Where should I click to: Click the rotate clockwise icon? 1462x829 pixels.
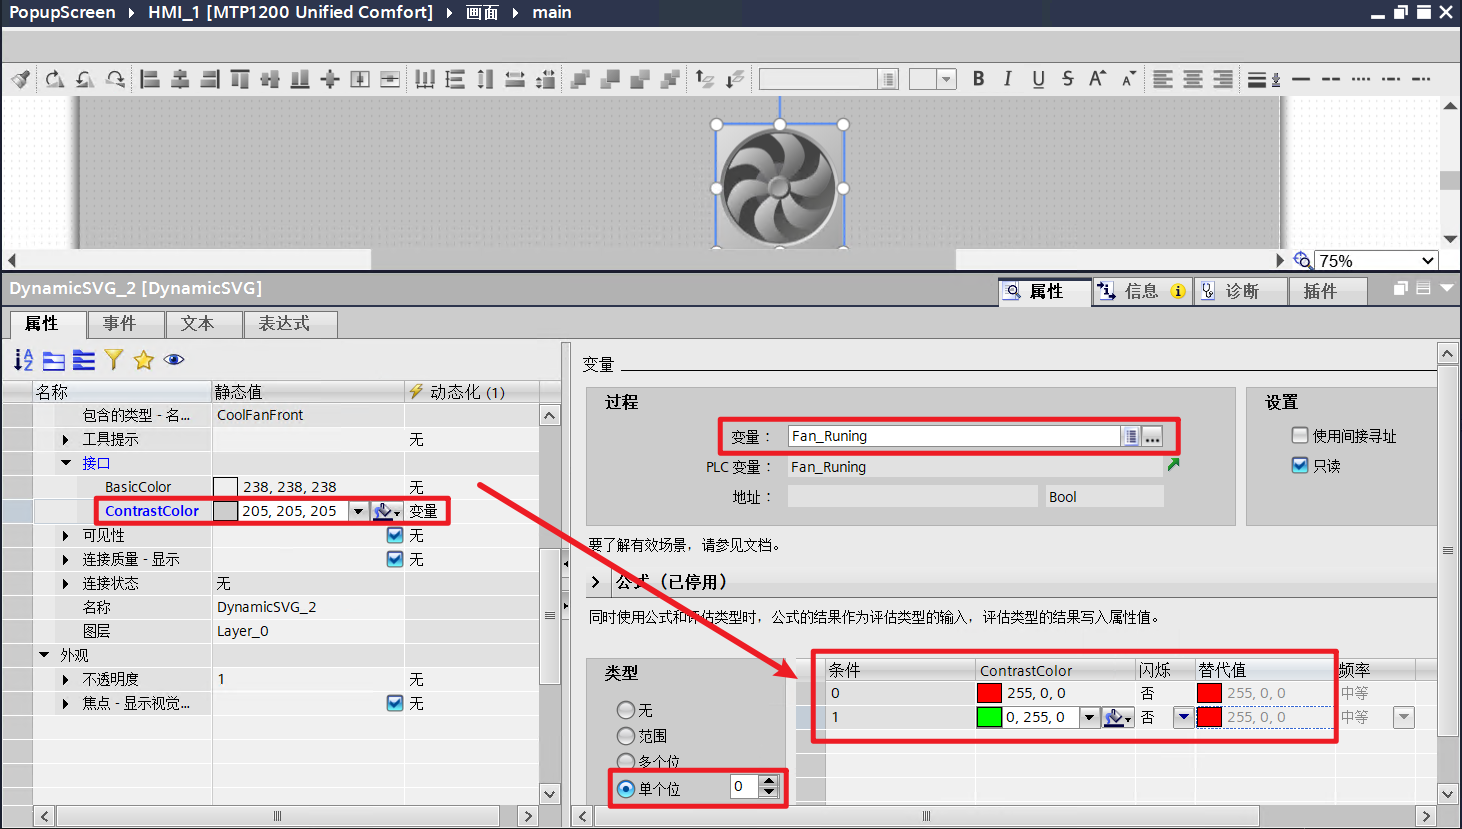[x=54, y=79]
